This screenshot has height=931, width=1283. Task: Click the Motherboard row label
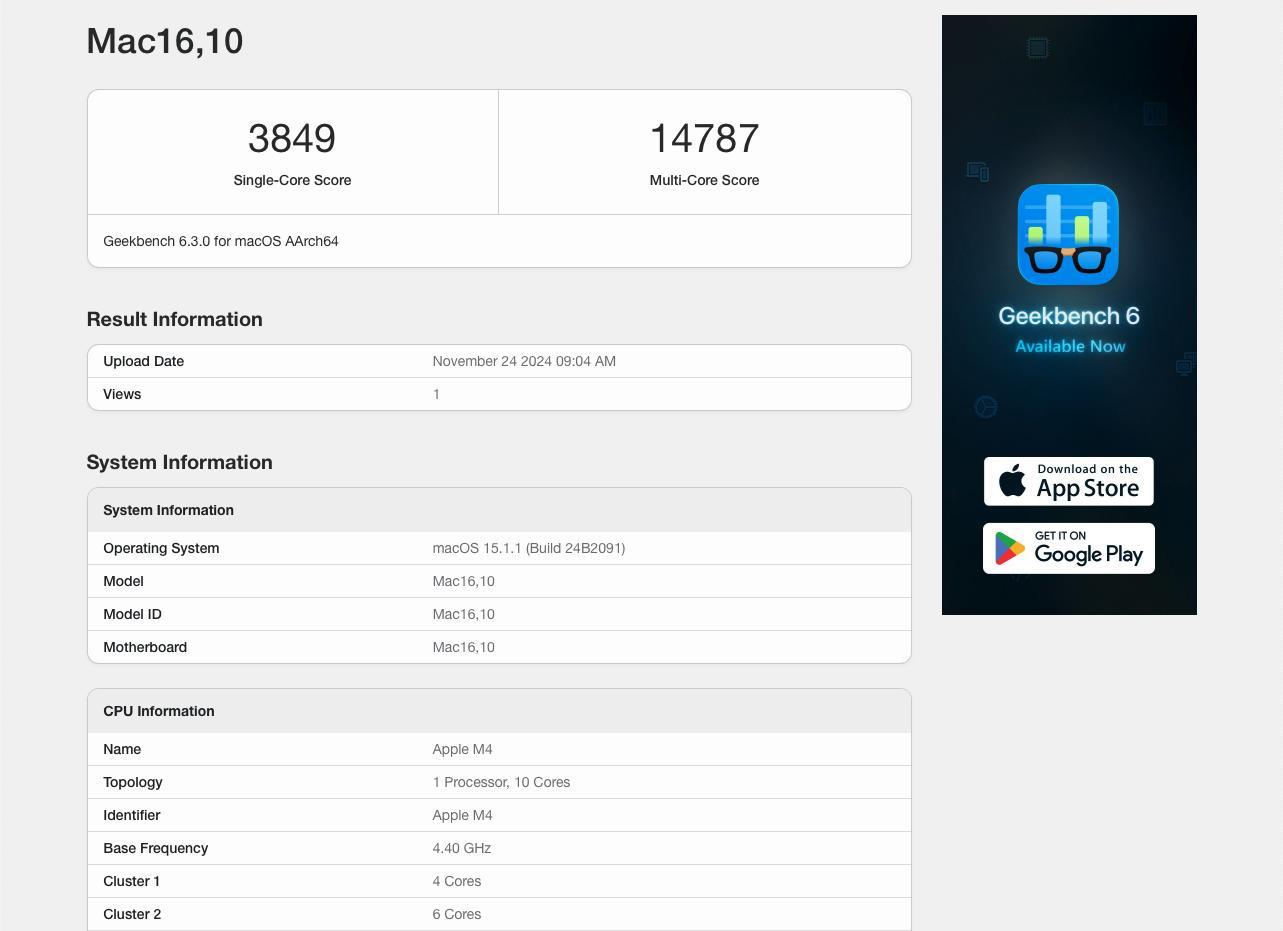pyautogui.click(x=145, y=647)
